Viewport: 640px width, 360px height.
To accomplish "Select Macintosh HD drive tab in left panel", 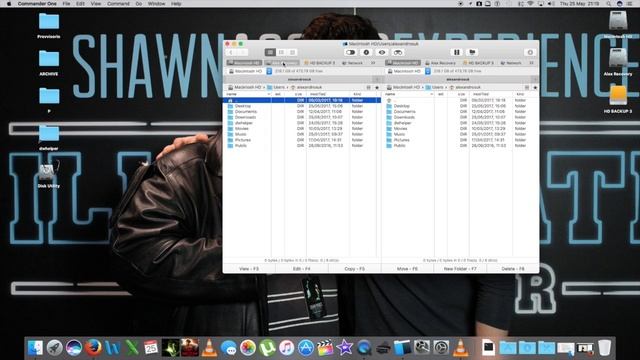I will click(x=244, y=63).
